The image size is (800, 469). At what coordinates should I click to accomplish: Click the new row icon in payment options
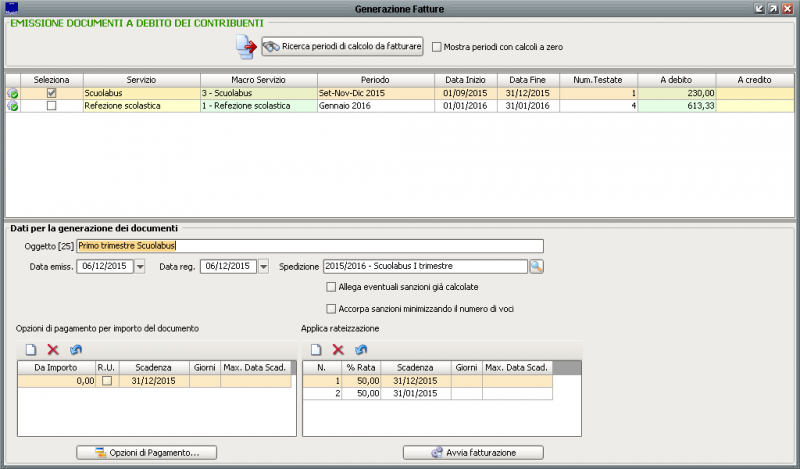[x=31, y=350]
